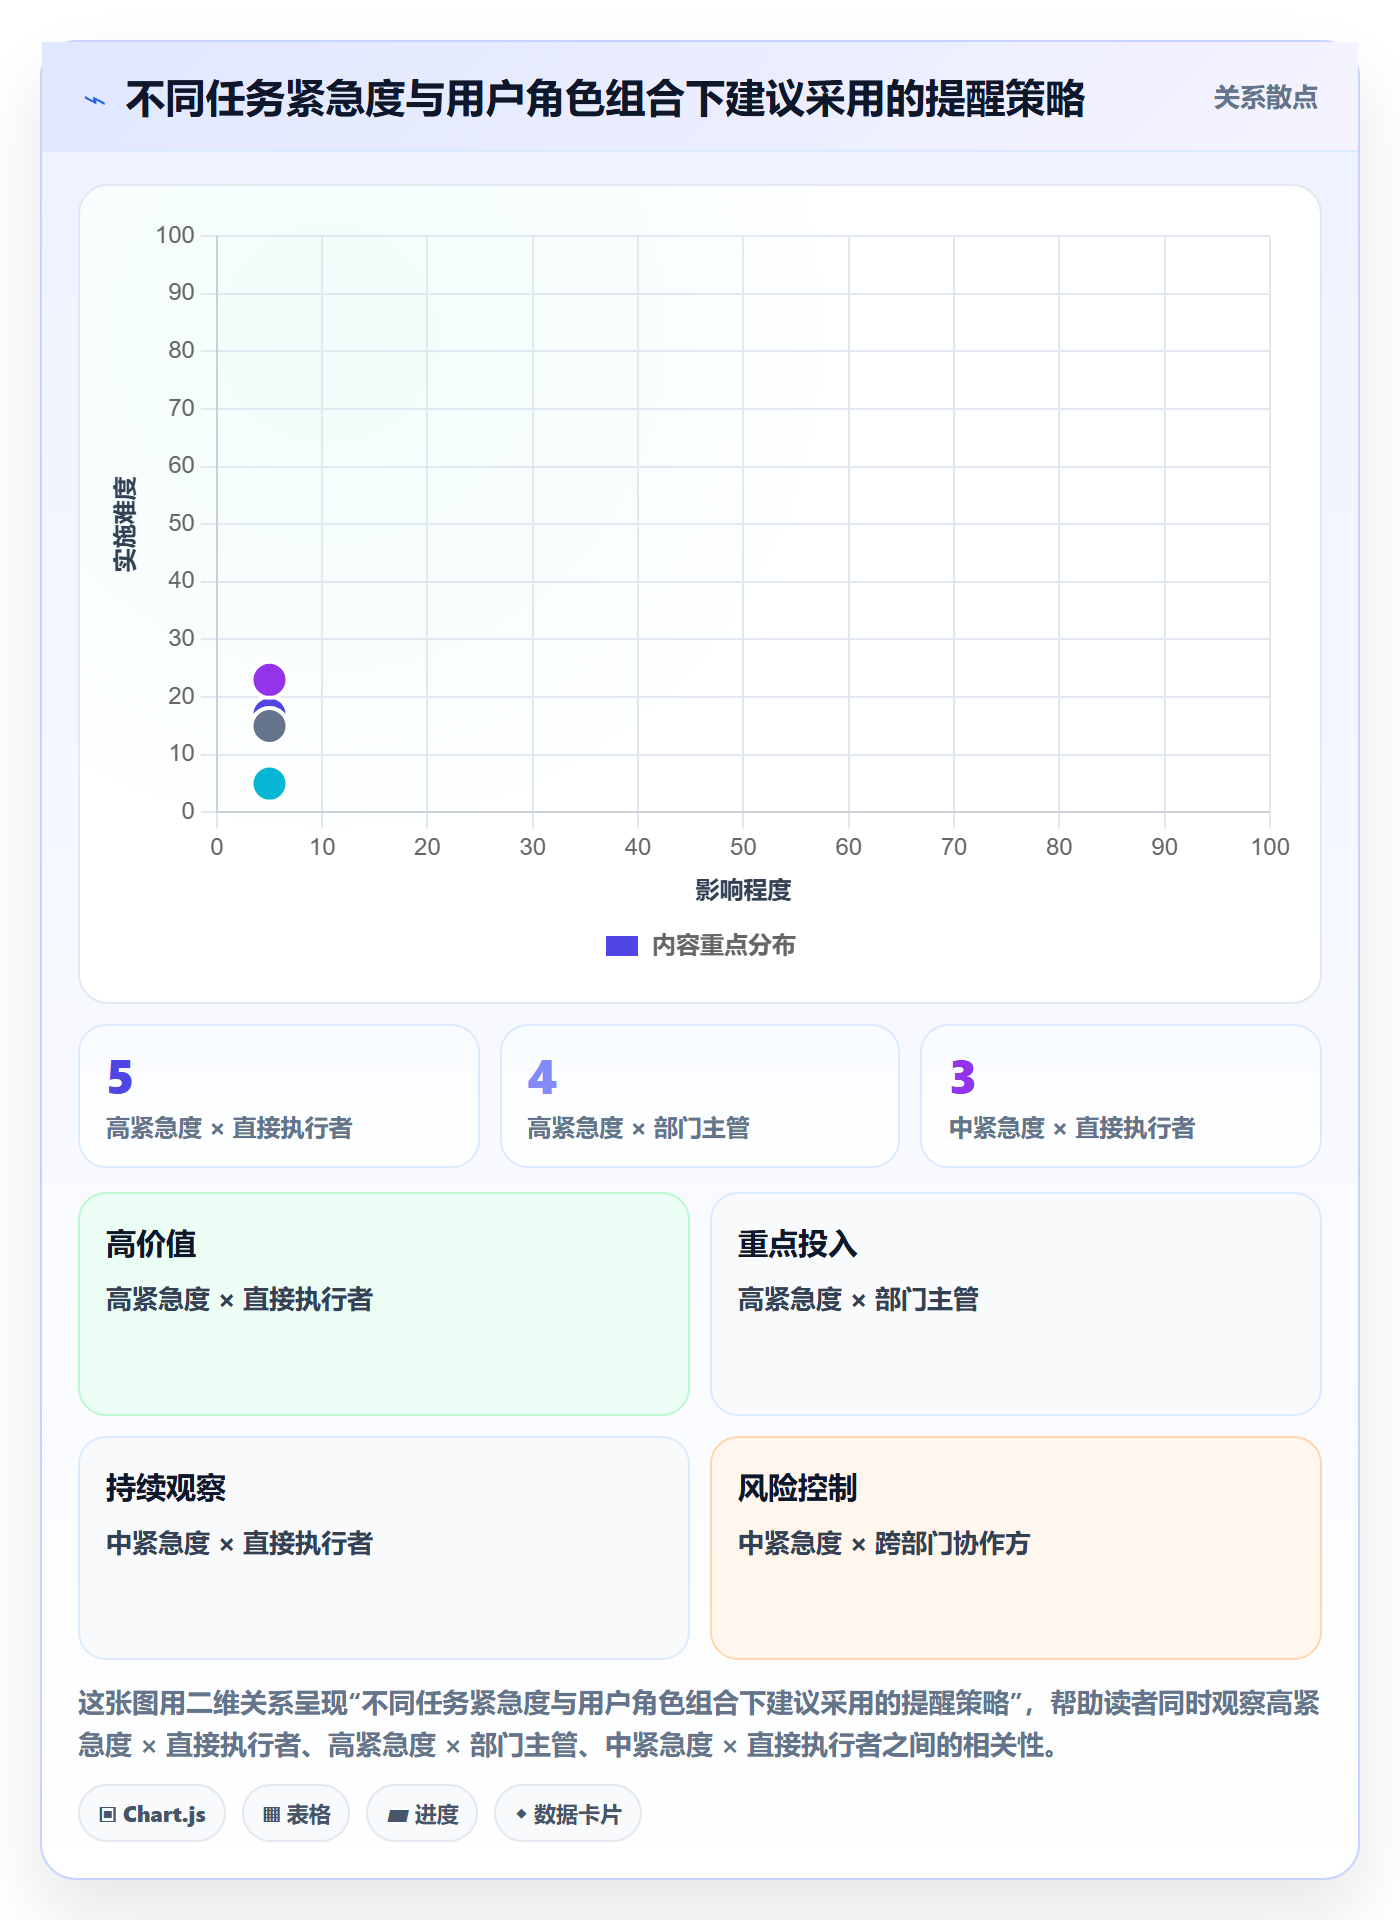Open the 重点投入 quadrant card
The height and width of the screenshot is (1920, 1400).
tap(1016, 1304)
